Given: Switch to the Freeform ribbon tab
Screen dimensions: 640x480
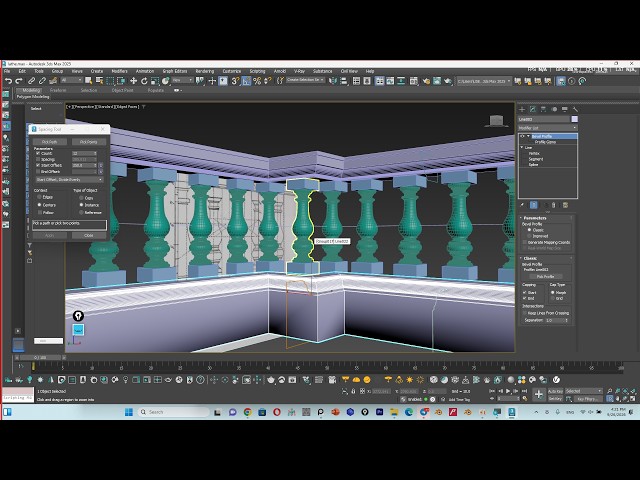Looking at the screenshot, I should pyautogui.click(x=58, y=90).
